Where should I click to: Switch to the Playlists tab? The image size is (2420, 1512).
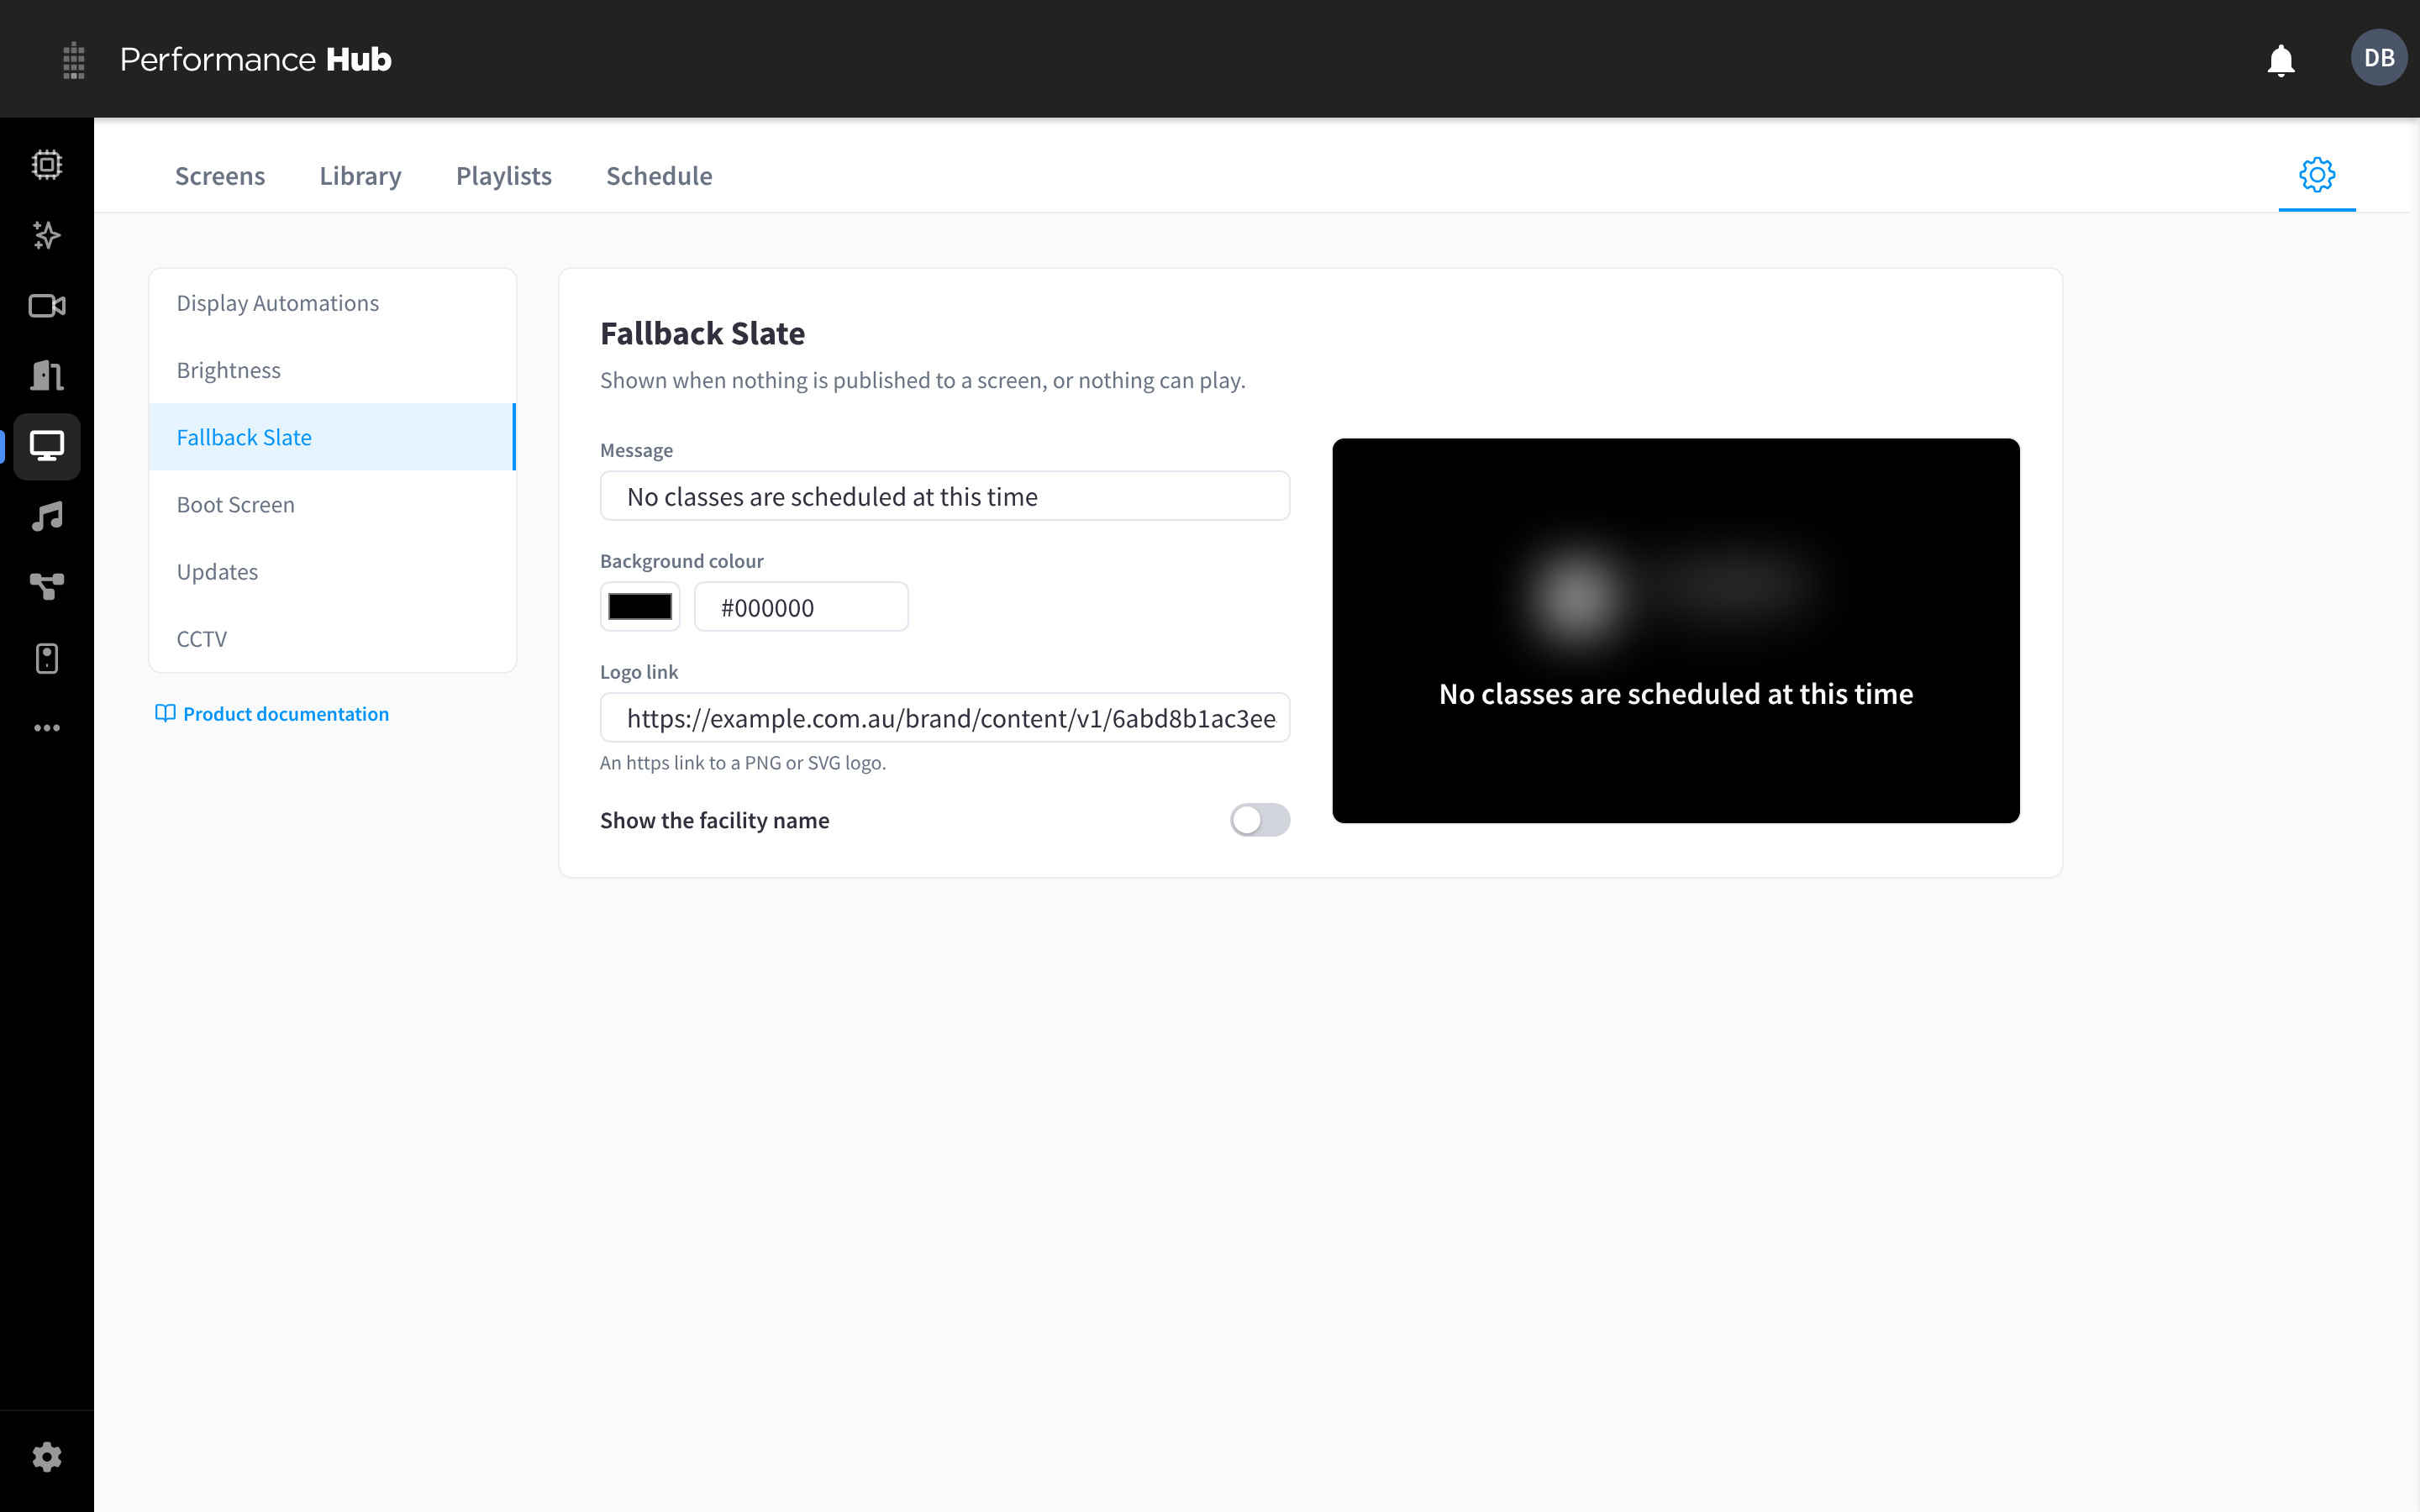click(x=504, y=176)
